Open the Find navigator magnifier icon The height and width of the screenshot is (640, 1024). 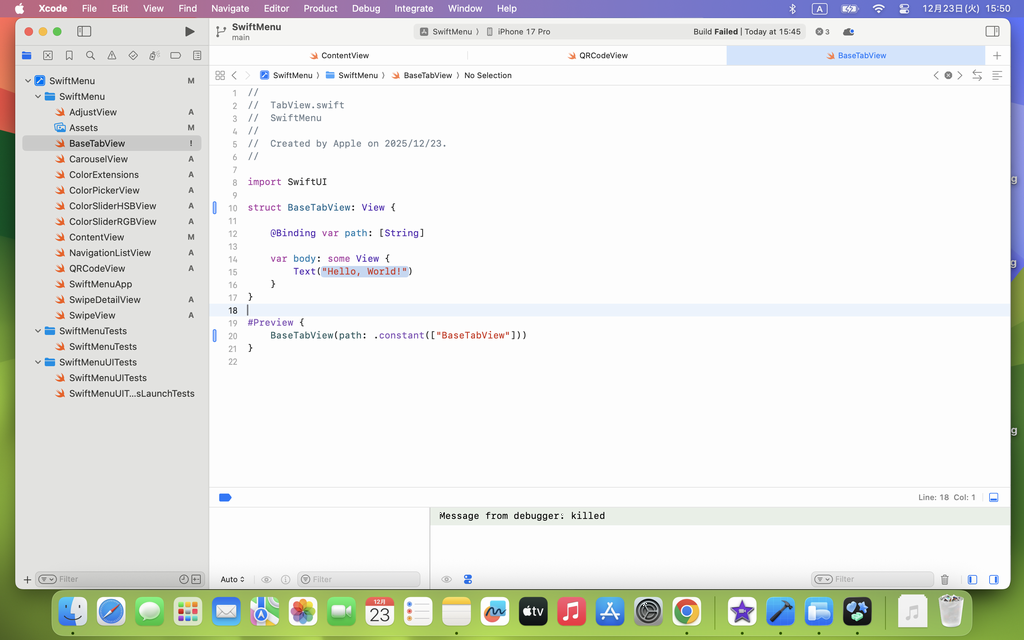90,56
